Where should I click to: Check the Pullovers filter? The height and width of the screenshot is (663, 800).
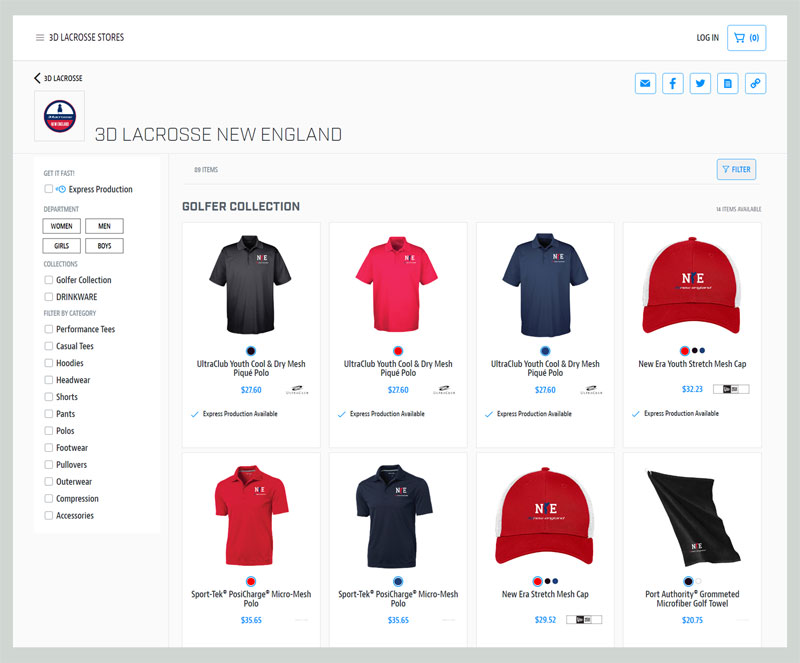(x=48, y=464)
